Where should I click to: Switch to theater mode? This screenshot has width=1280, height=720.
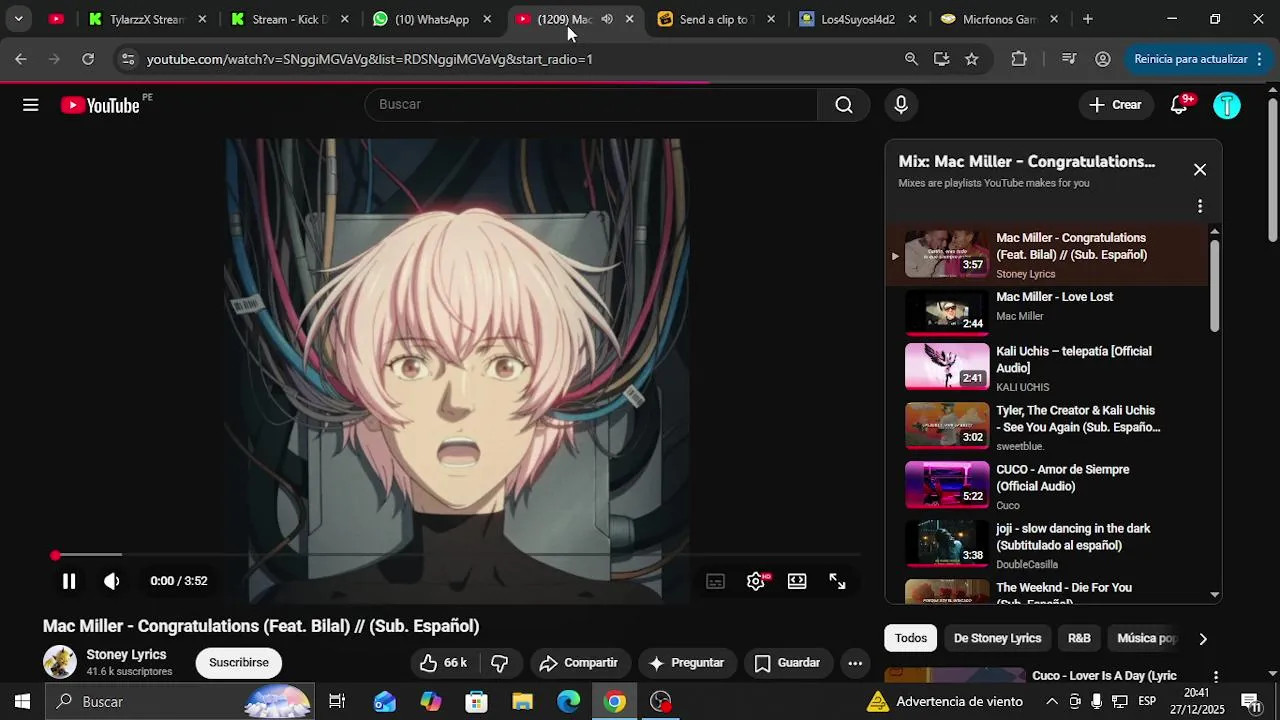[x=797, y=581]
